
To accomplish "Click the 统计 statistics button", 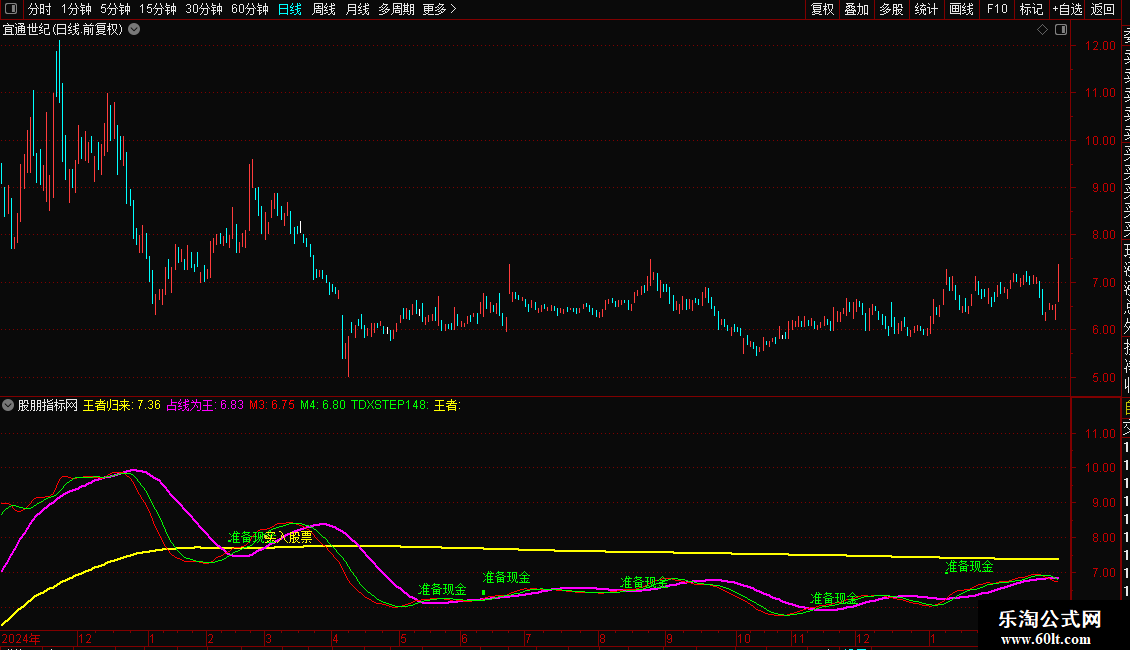I will (x=926, y=9).
